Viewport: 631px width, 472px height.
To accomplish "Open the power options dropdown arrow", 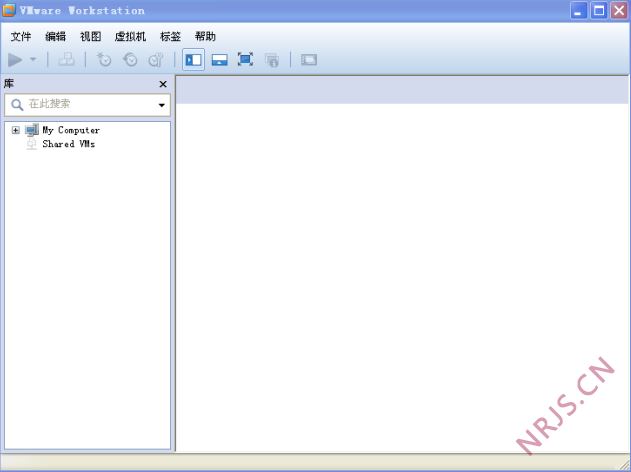I will coord(33,60).
